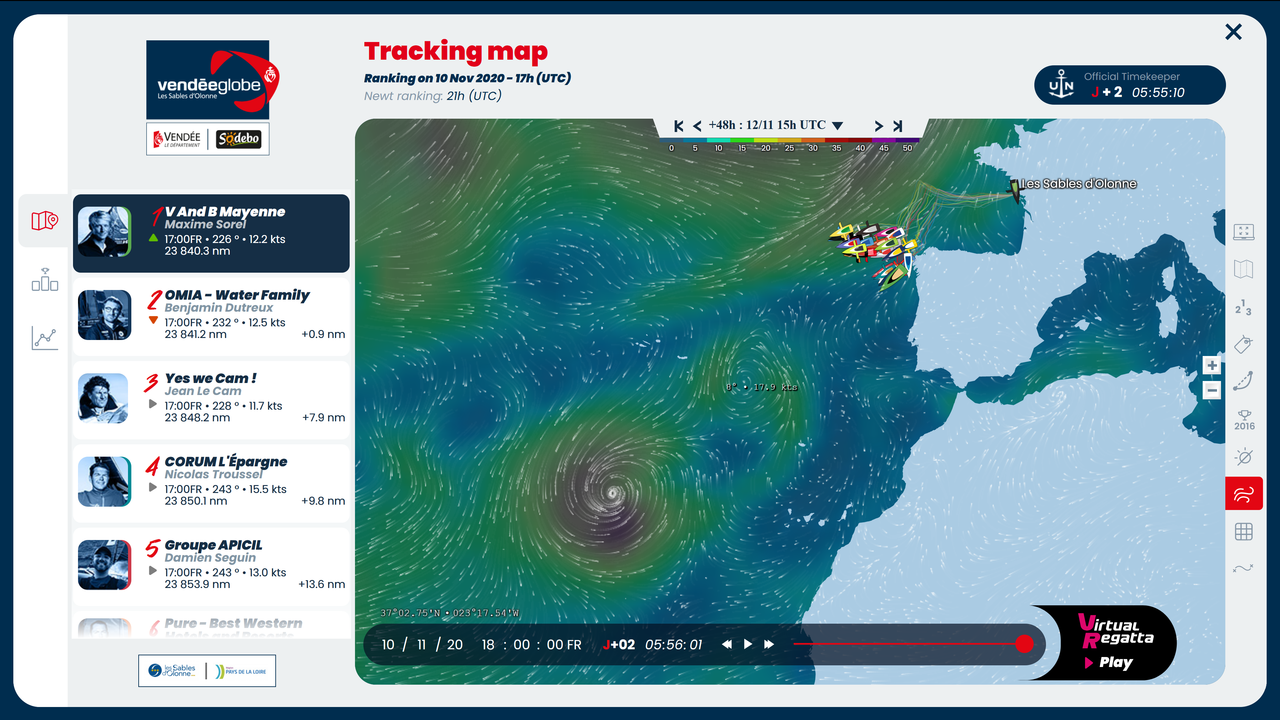The height and width of the screenshot is (720, 1280).
Task: Click the +9.8 nm gap value
Action: pos(323,501)
